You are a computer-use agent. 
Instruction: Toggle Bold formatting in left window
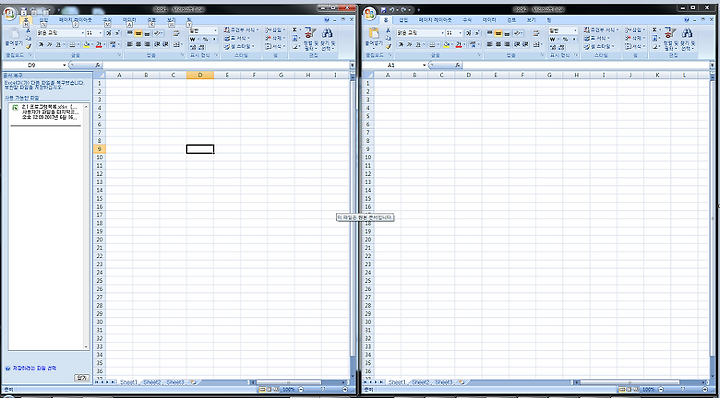point(41,44)
